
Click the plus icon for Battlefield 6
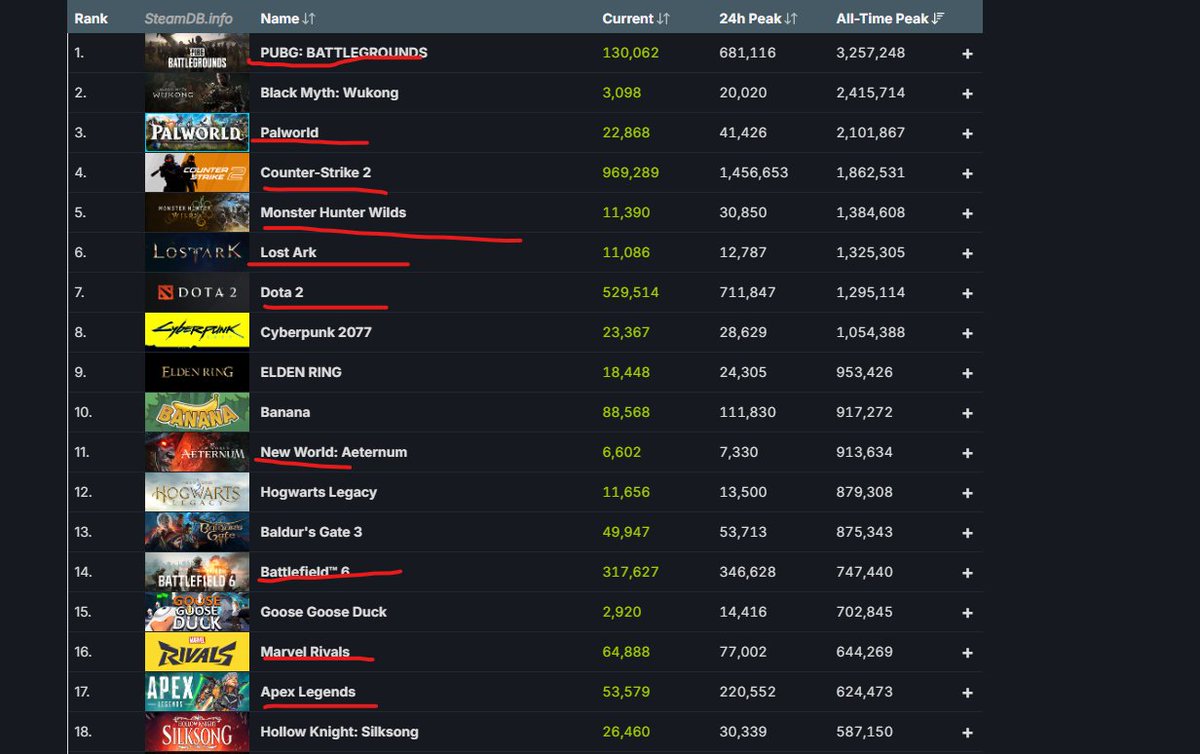point(967,573)
